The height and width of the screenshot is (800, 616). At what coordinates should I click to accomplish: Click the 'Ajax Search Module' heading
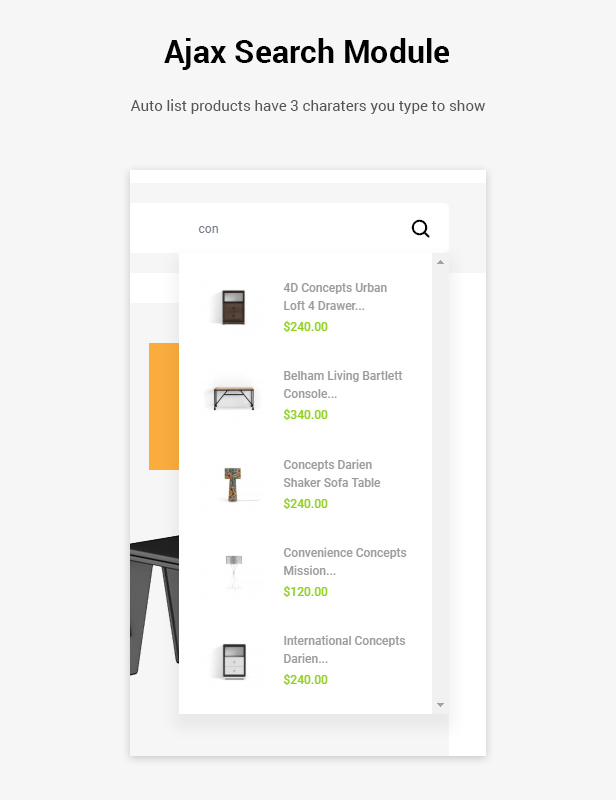tap(307, 52)
